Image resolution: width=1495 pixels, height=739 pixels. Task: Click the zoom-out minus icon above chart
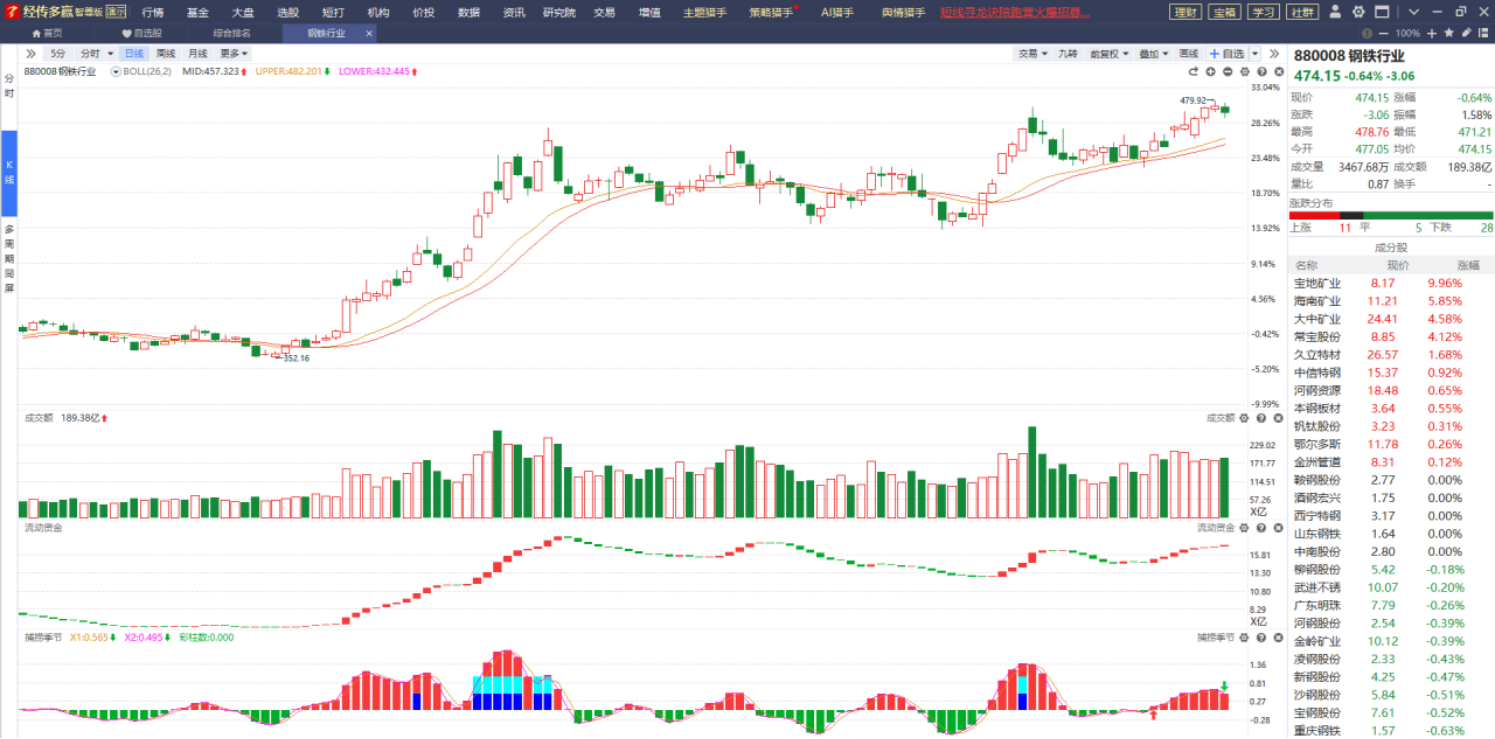coord(1227,72)
